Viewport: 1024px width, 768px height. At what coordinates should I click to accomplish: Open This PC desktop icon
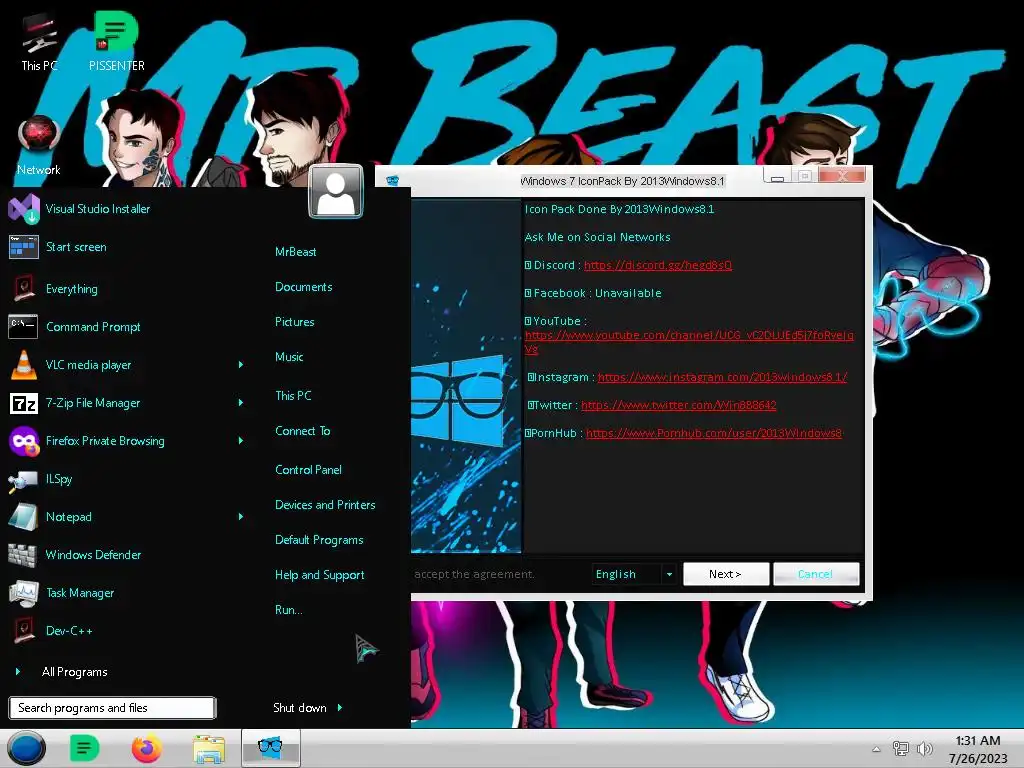(x=39, y=40)
